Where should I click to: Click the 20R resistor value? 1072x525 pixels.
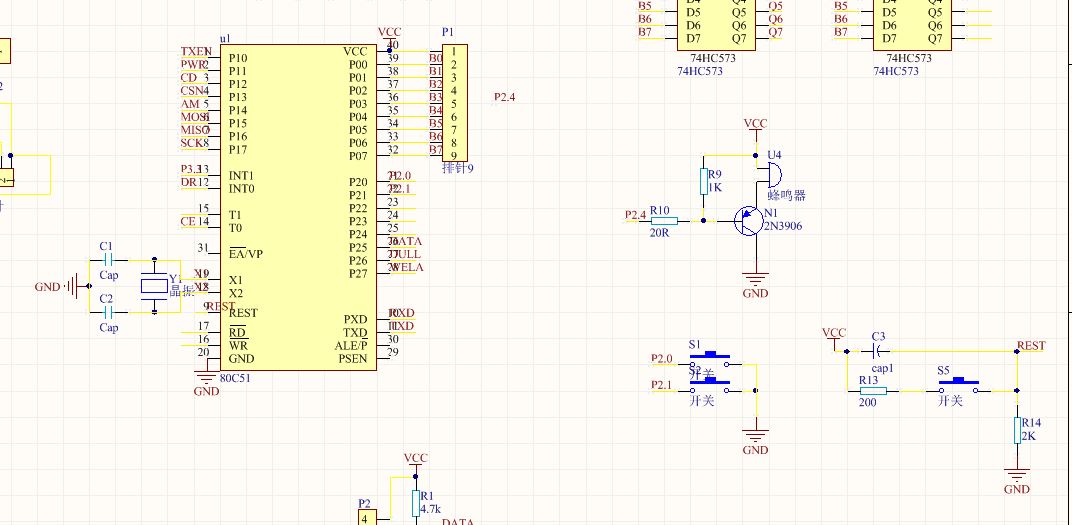point(658,233)
